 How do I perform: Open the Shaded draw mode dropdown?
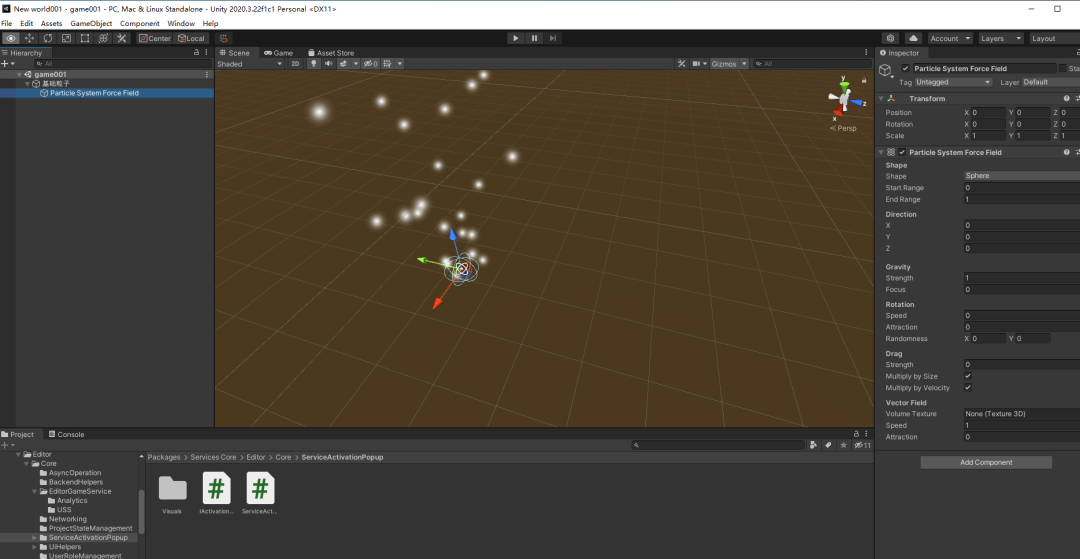249,63
